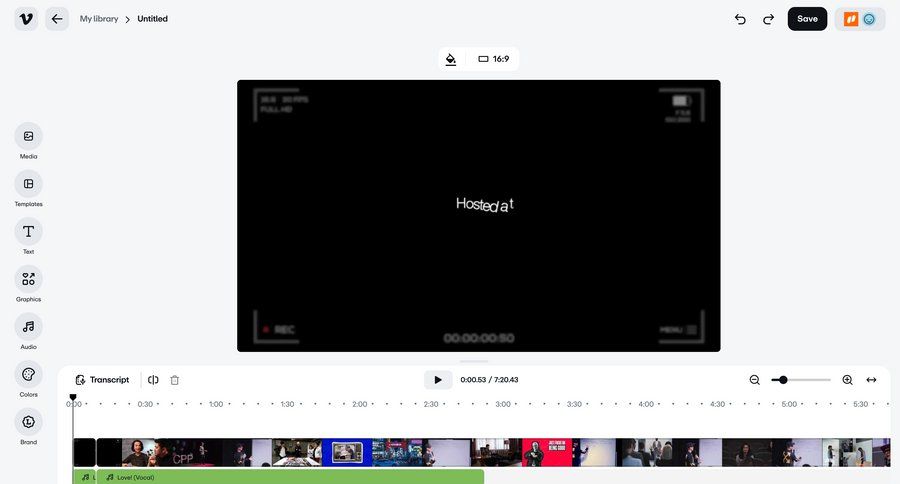Open the Transcript panel

click(102, 380)
